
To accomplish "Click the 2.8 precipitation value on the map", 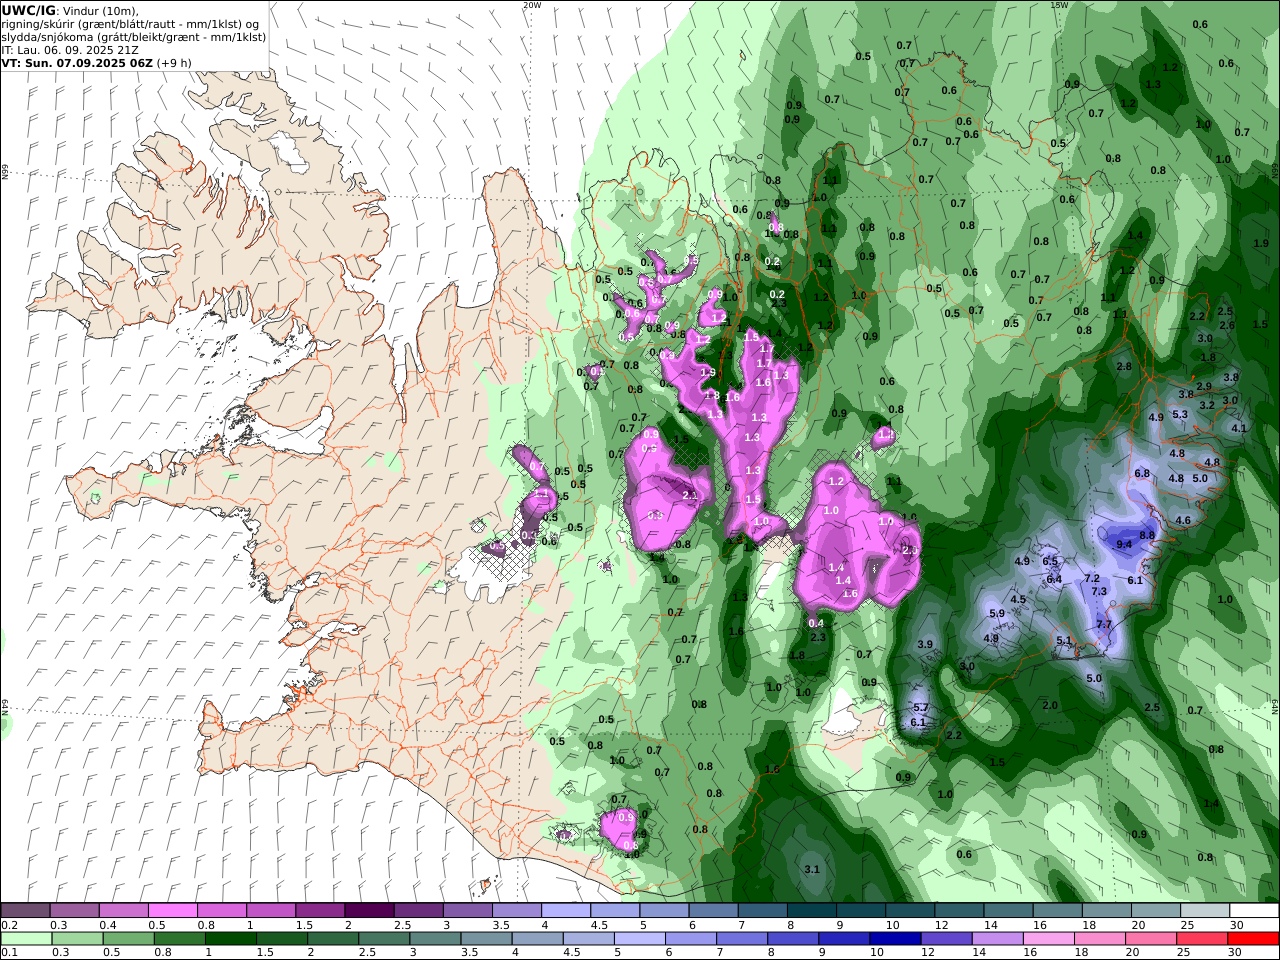I will click(1124, 367).
